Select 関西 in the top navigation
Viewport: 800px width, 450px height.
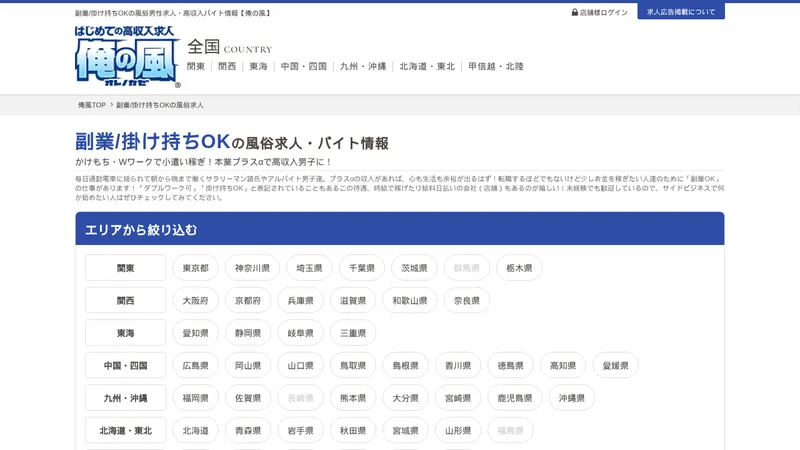227,66
